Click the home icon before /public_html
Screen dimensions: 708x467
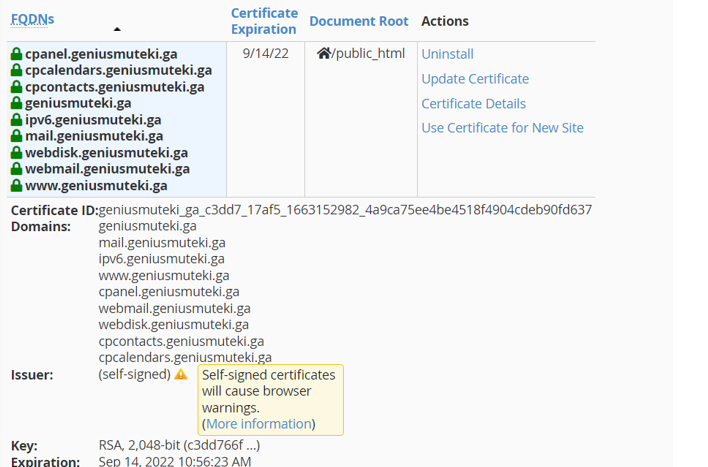[324, 53]
